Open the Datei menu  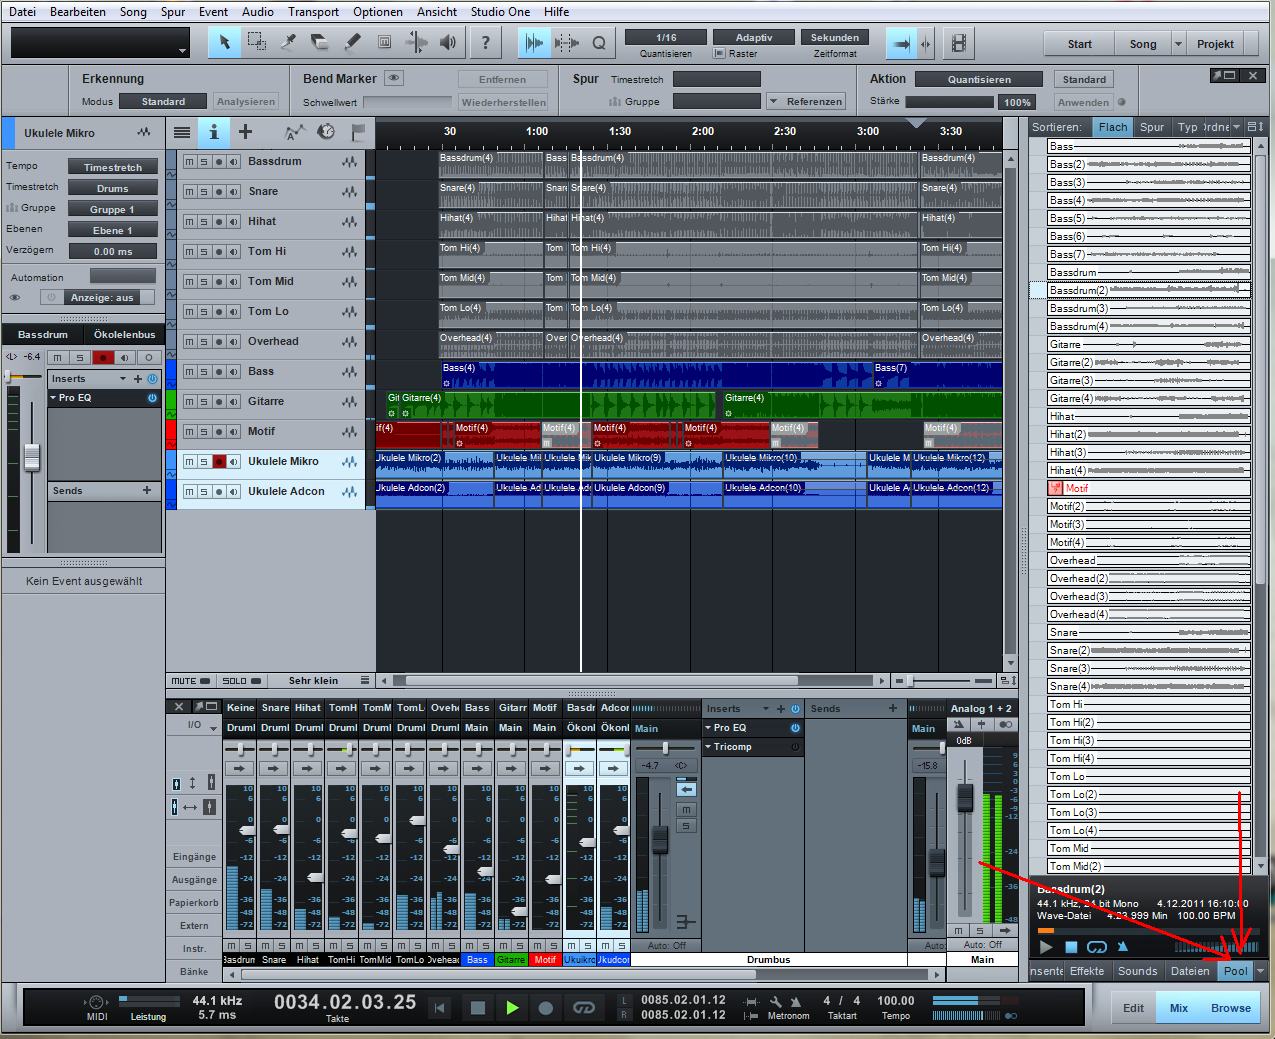[x=21, y=12]
